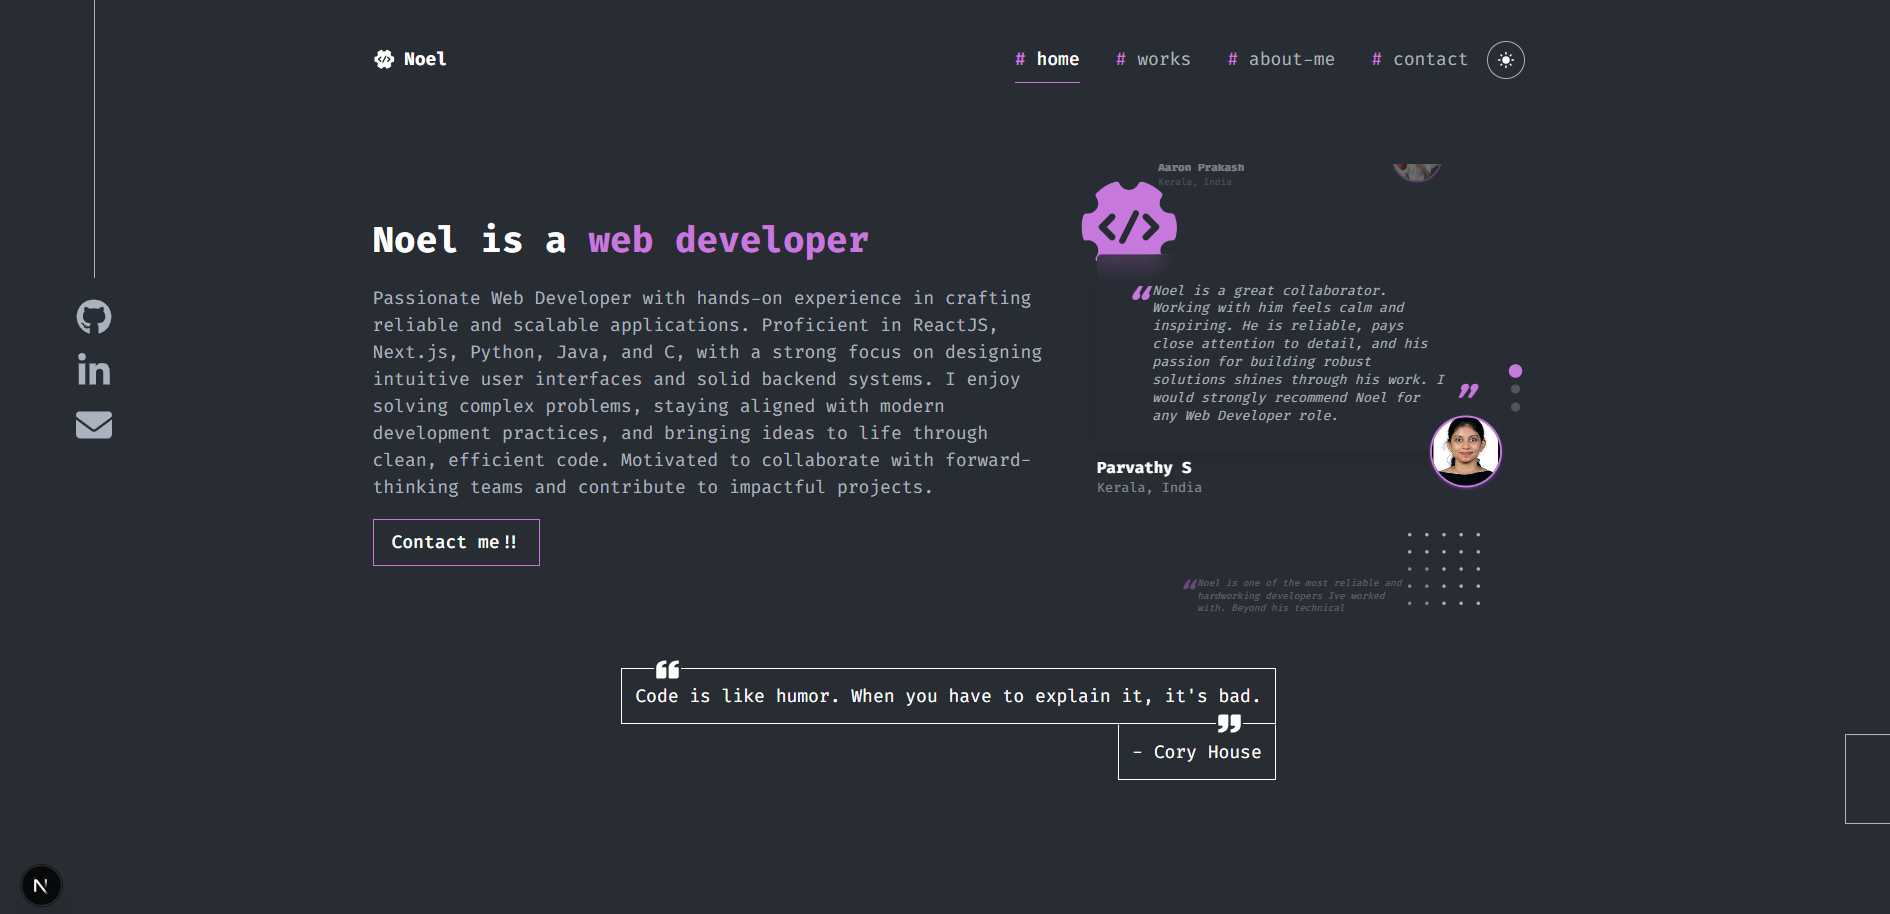This screenshot has height=914, width=1890.
Task: Click Parvathy S's profile photo
Action: click(x=1465, y=451)
